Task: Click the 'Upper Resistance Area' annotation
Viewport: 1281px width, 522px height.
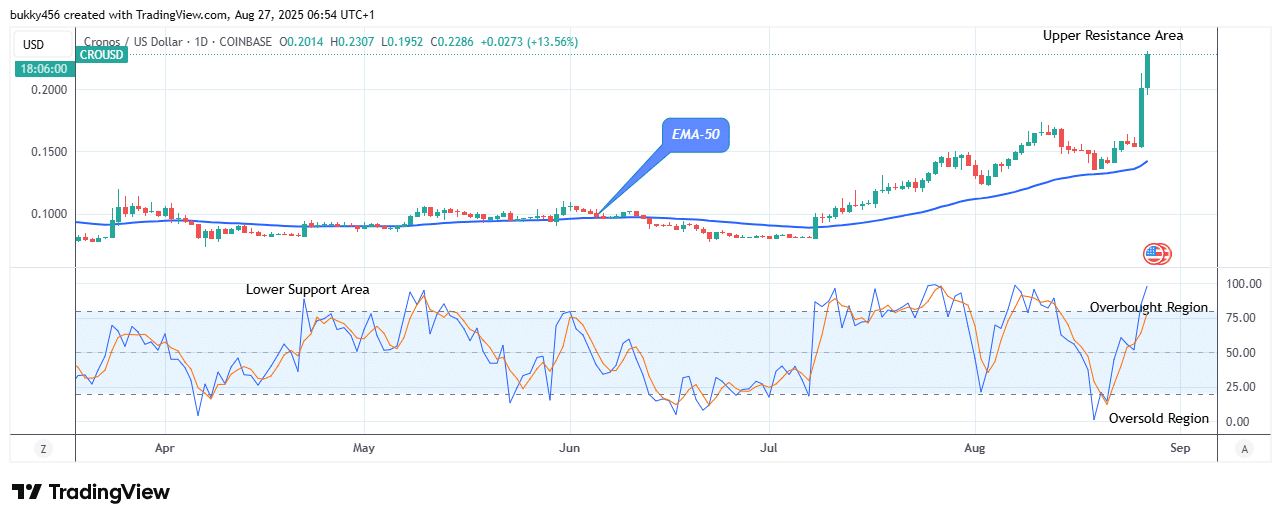Action: click(x=1113, y=35)
